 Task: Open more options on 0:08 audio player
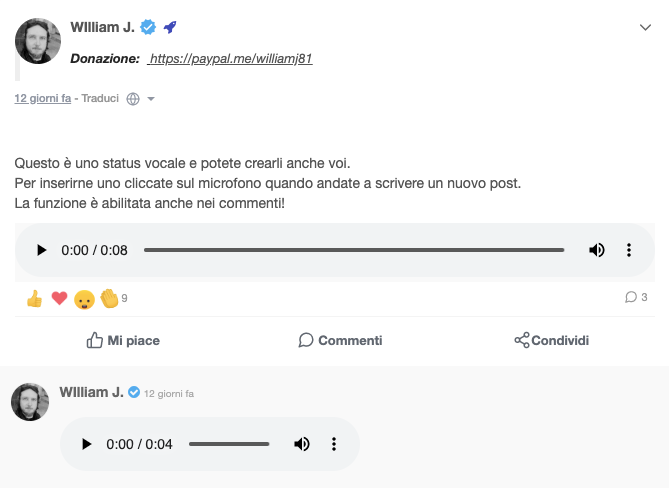[628, 250]
